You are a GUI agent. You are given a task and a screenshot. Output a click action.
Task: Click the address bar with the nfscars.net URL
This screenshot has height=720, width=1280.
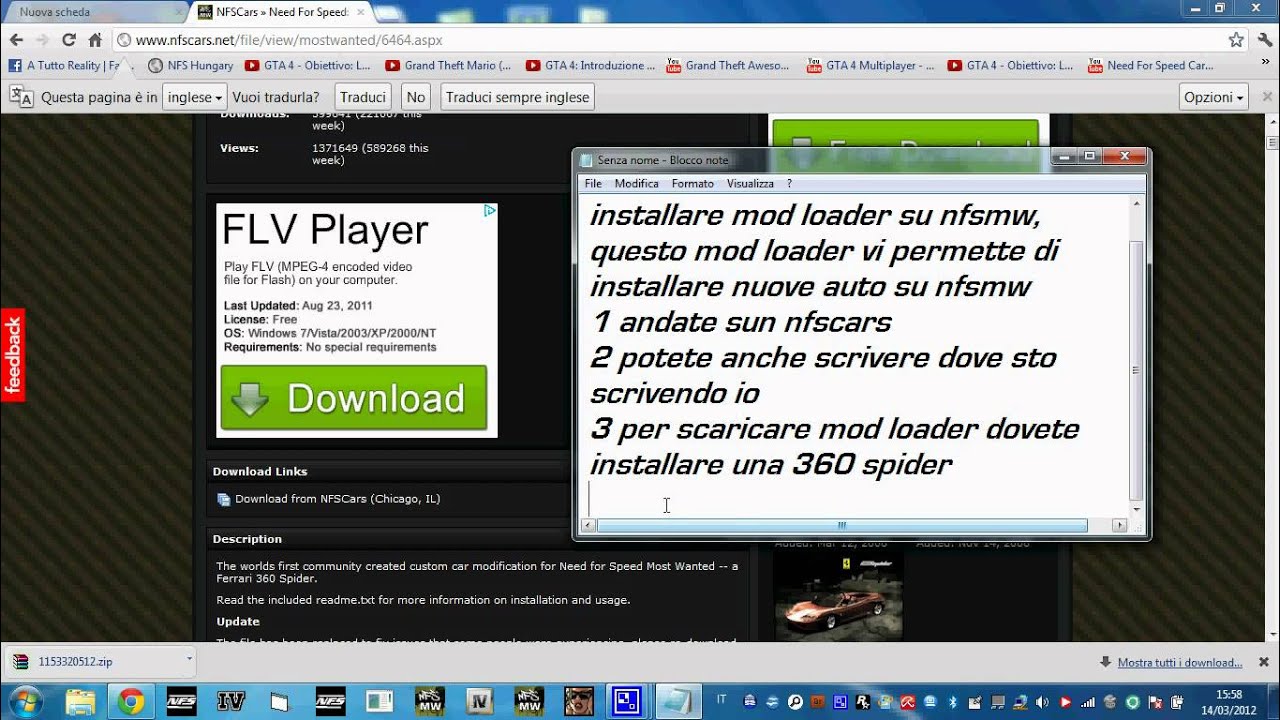tap(670, 40)
